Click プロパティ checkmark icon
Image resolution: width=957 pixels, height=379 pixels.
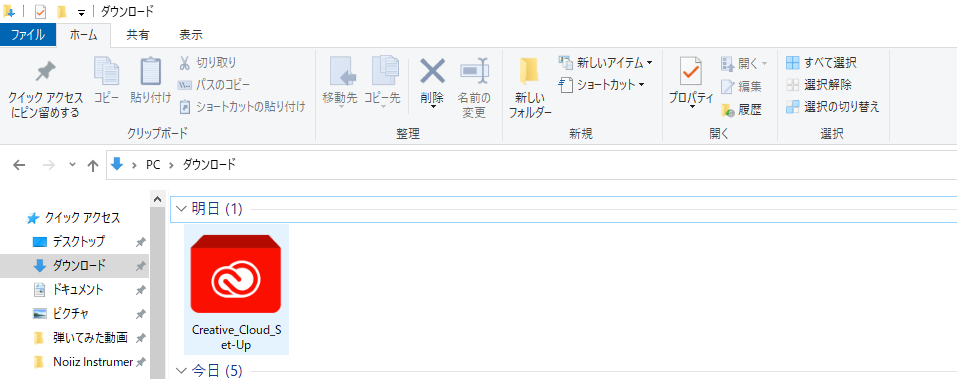[x=691, y=72]
